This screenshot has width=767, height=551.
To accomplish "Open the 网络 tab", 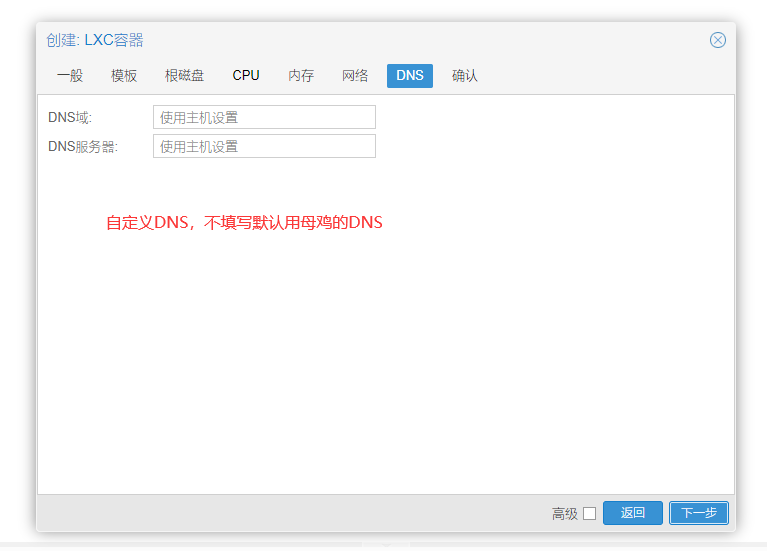I will click(355, 76).
